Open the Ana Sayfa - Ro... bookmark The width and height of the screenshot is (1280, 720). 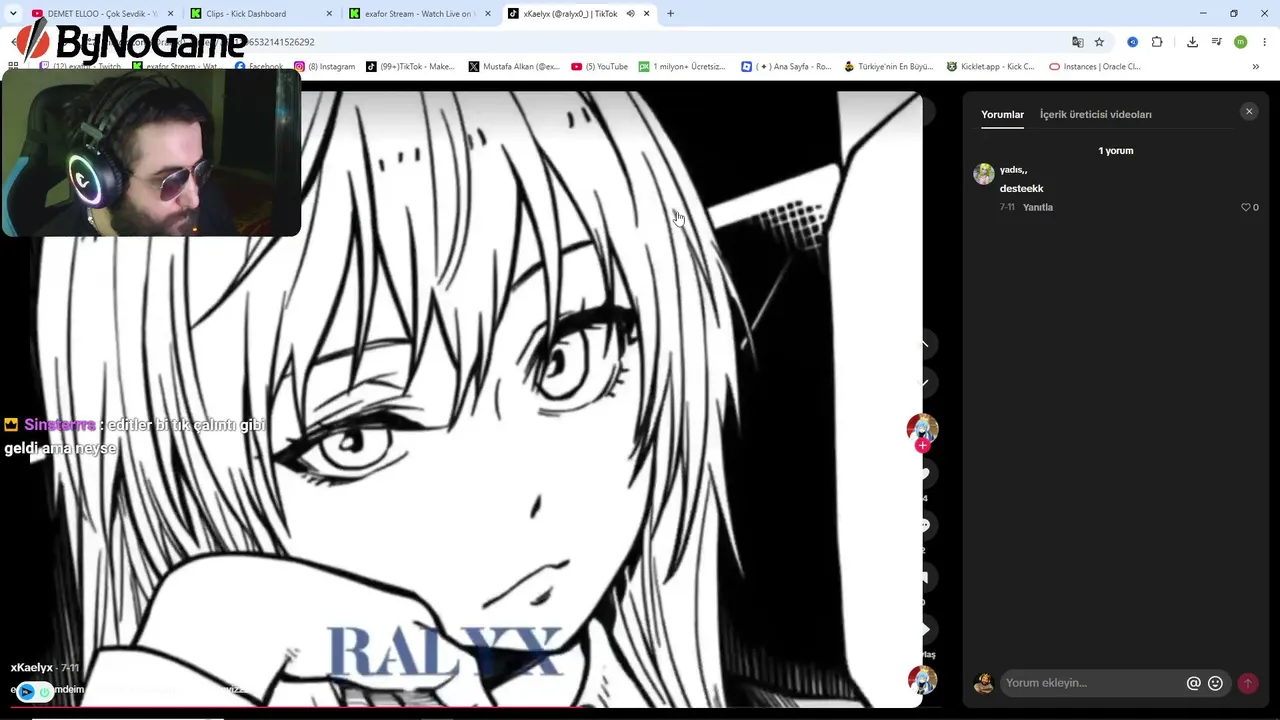(786, 67)
